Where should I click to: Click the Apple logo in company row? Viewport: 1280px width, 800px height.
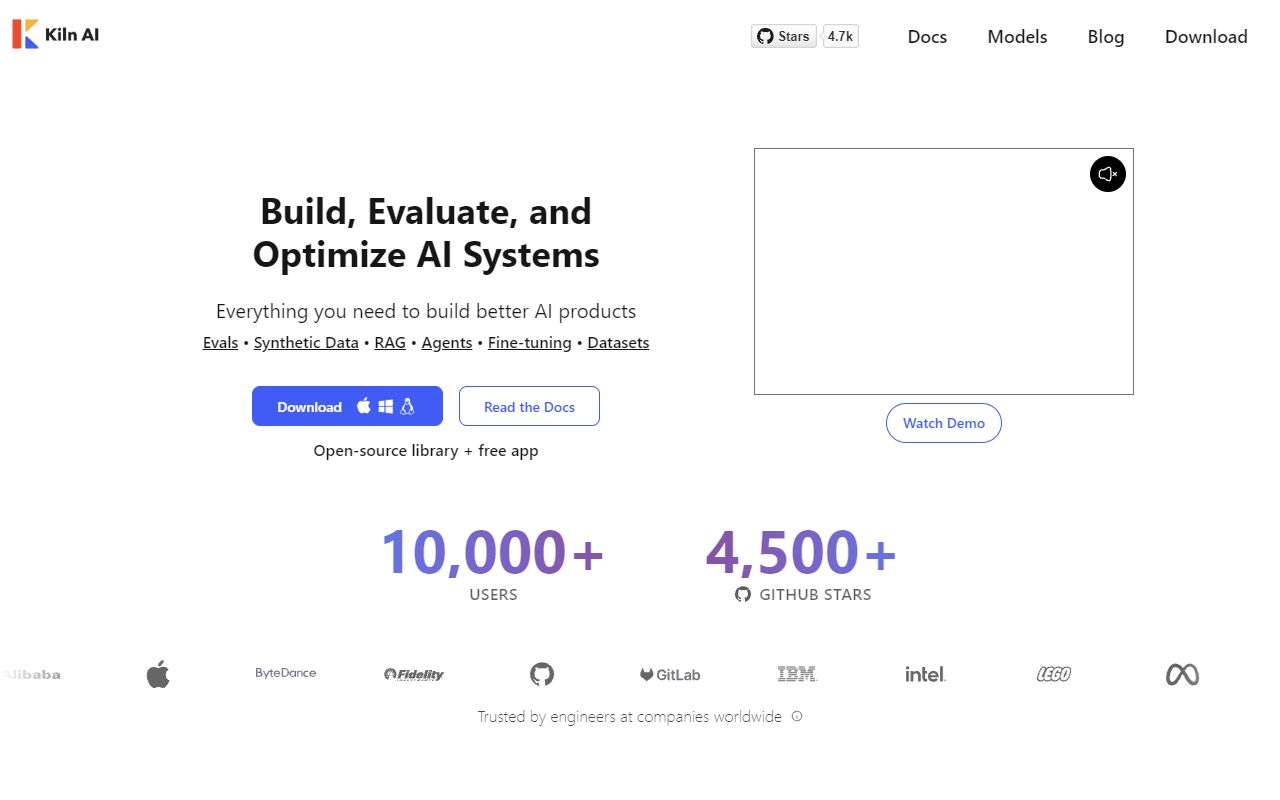click(x=158, y=674)
